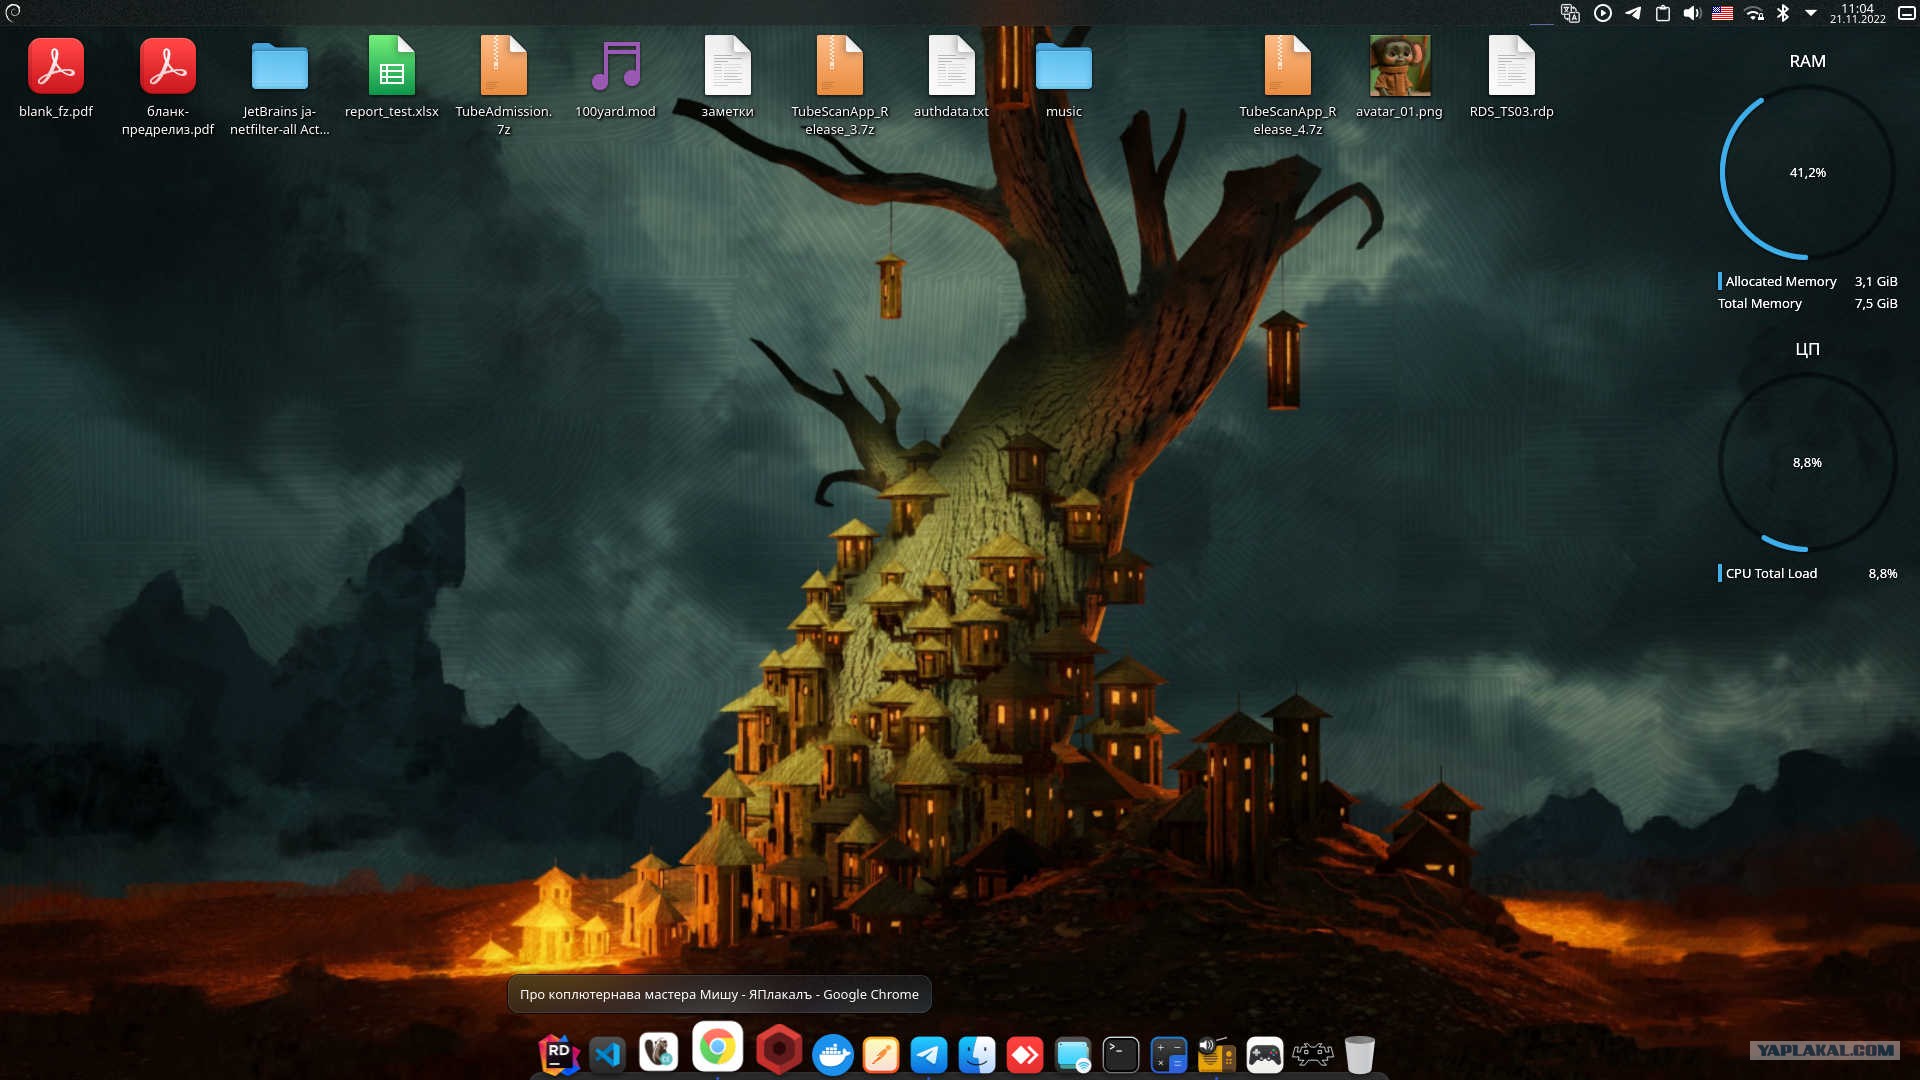Launch Docker from the dock
The width and height of the screenshot is (1920, 1080).
832,1054
